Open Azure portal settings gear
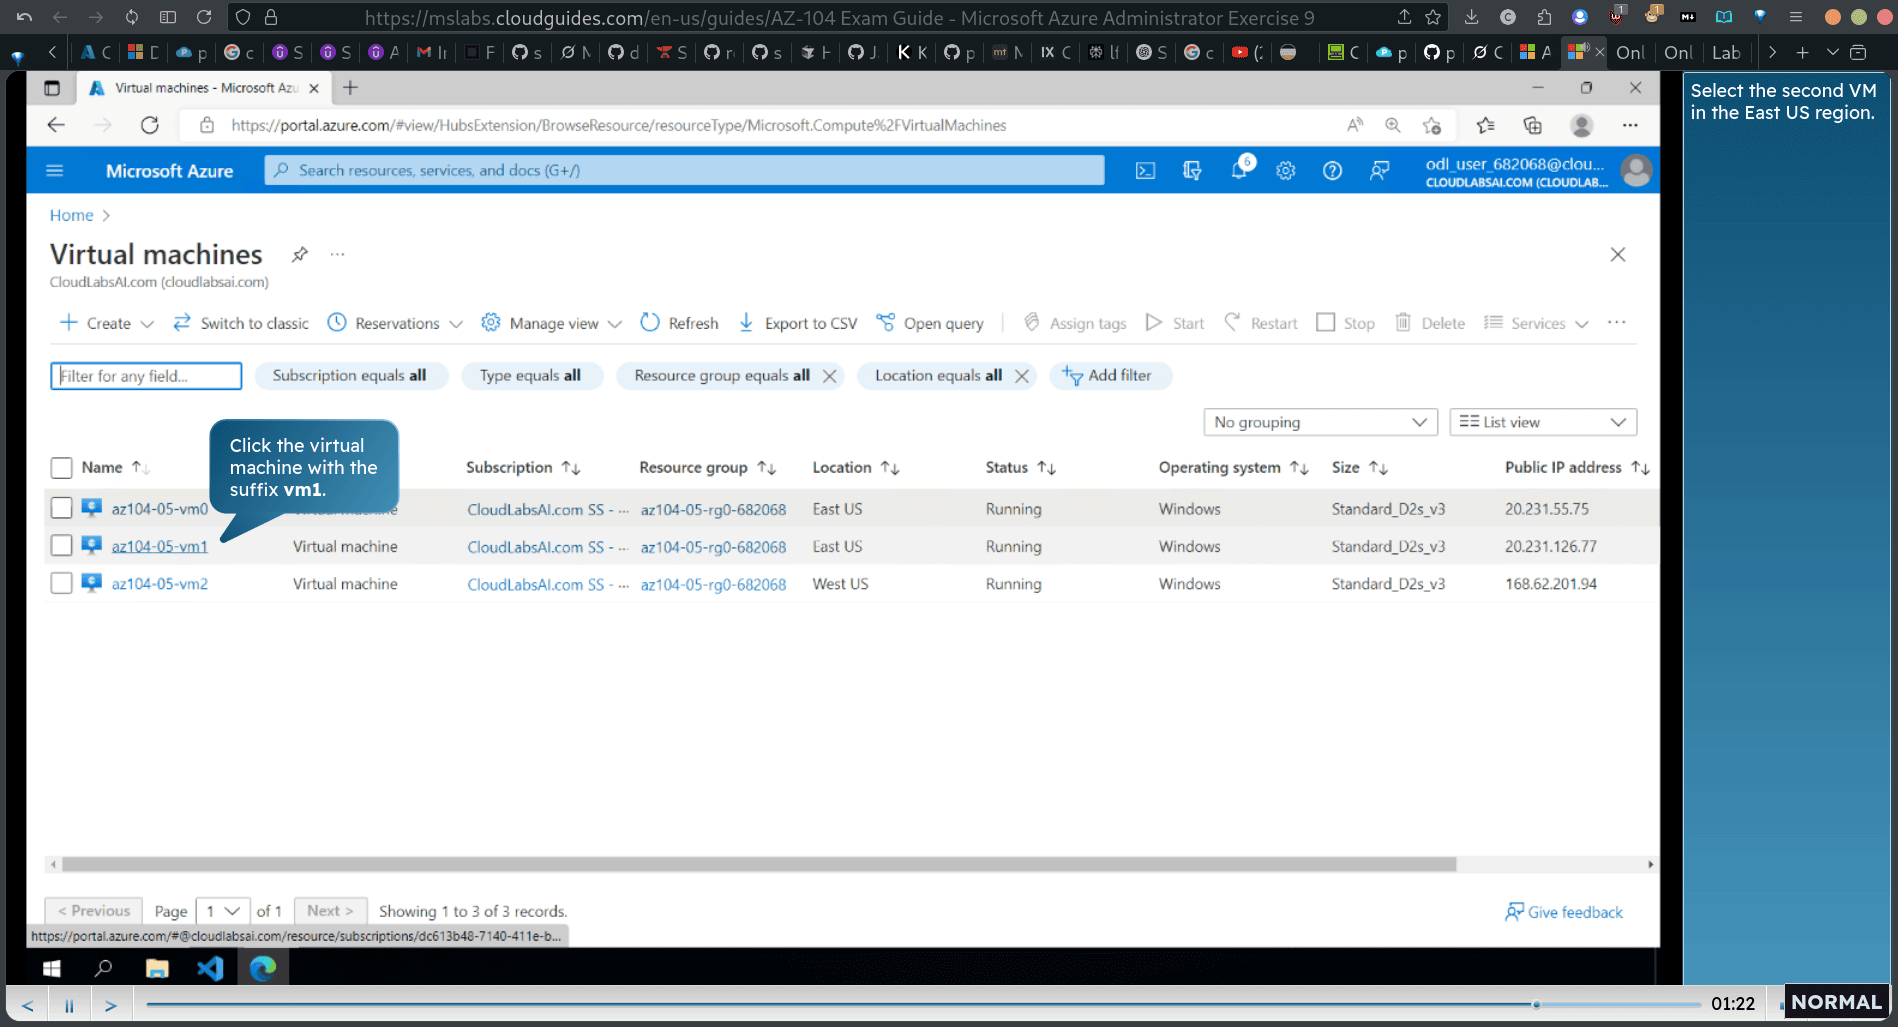Screen dimensions: 1898x1027 [1286, 171]
